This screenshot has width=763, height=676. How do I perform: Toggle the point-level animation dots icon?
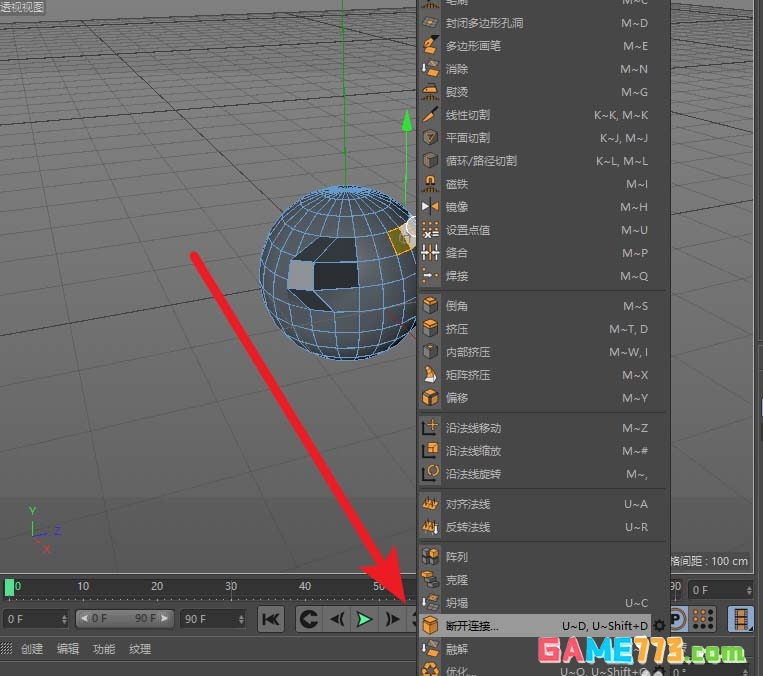coord(703,619)
